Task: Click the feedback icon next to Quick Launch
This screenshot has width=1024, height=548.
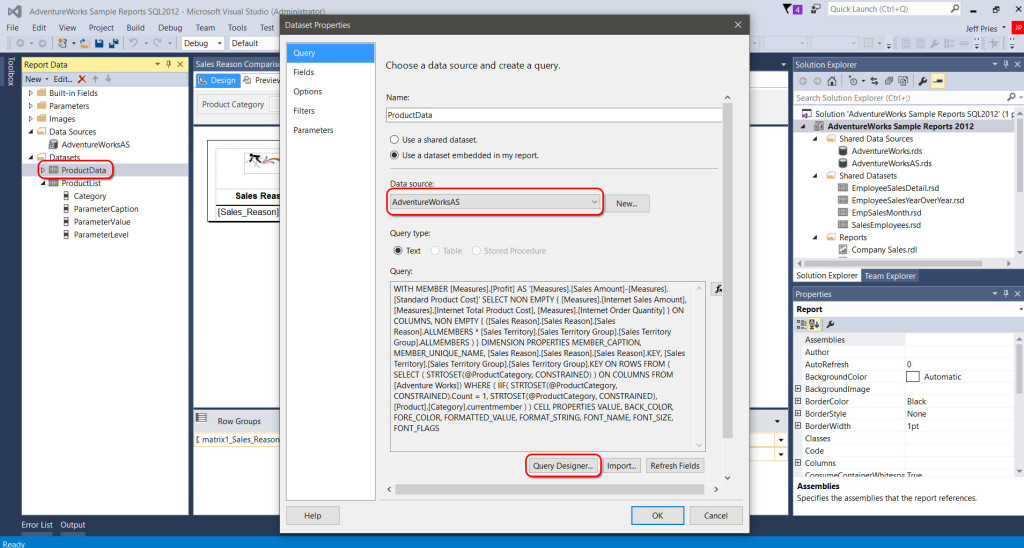Action: (816, 9)
